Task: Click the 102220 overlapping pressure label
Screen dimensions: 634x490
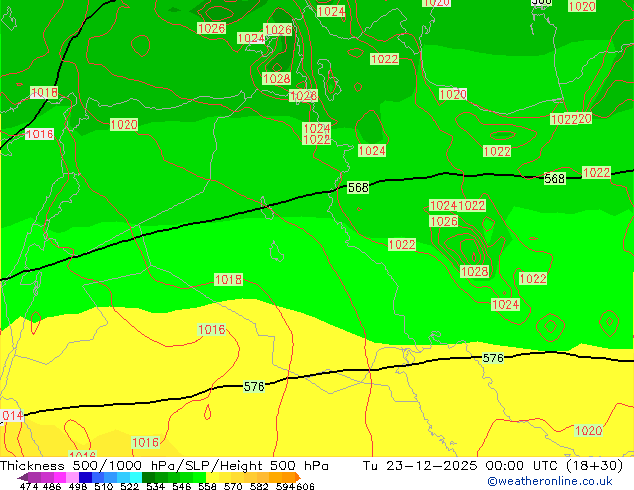Action: (x=571, y=119)
